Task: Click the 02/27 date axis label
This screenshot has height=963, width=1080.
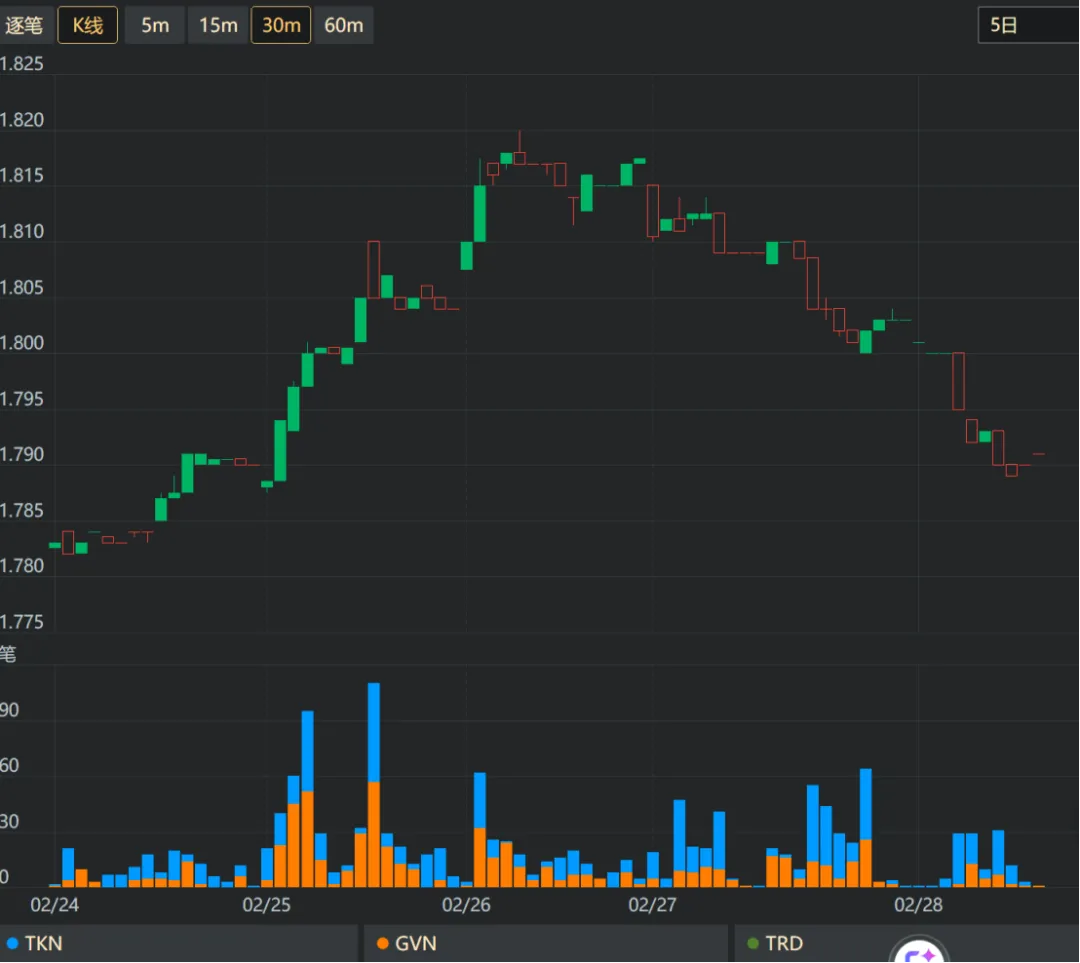Action: point(652,904)
